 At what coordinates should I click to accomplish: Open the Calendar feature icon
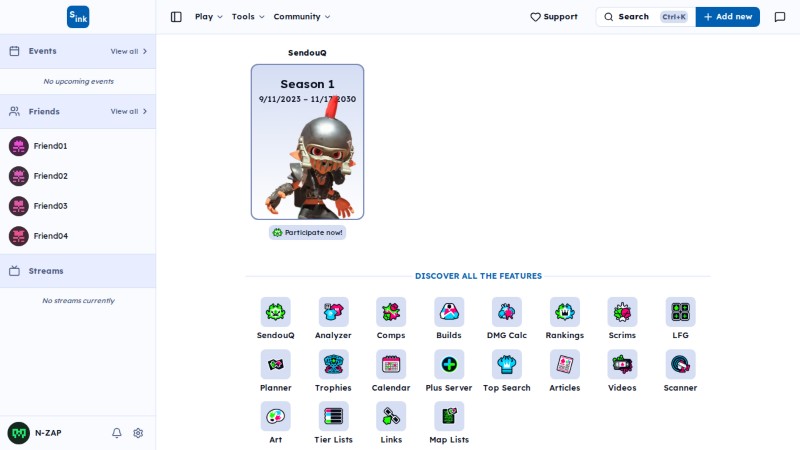(x=391, y=364)
